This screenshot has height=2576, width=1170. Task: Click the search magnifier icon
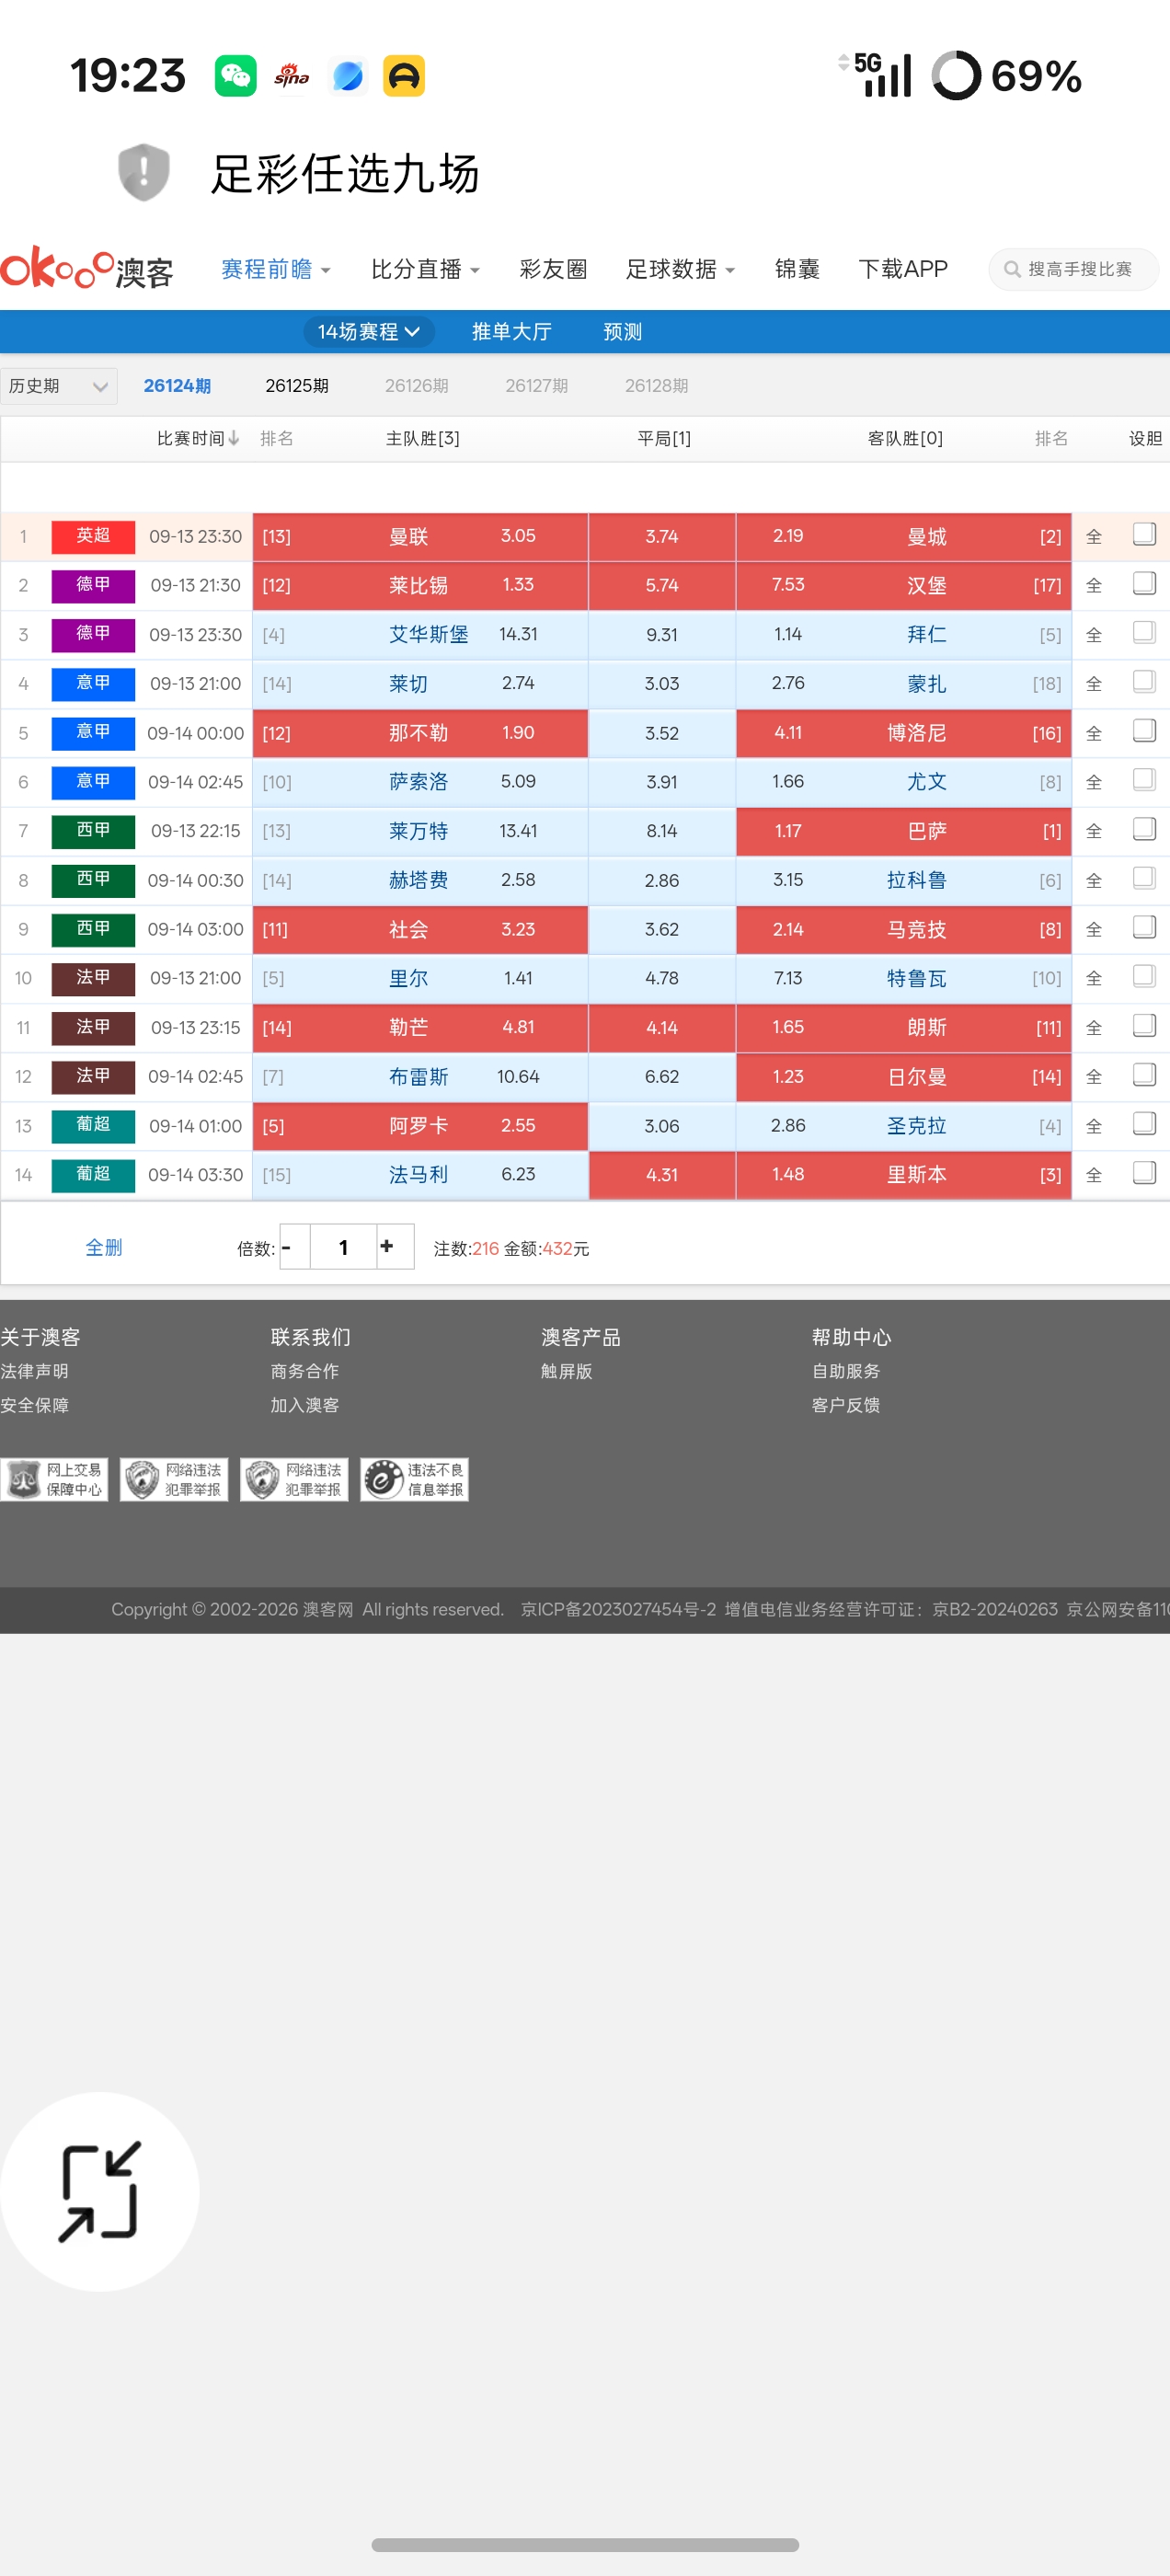point(1012,269)
